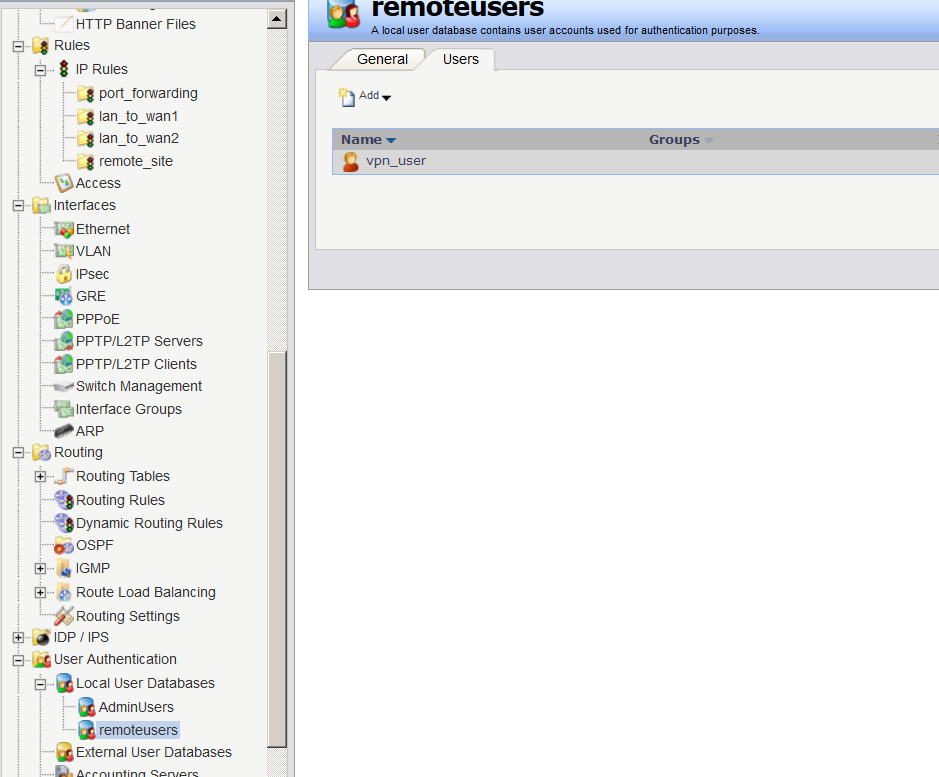Image resolution: width=939 pixels, height=777 pixels.
Task: Open Accounting Servers item
Action: pyautogui.click(x=137, y=772)
